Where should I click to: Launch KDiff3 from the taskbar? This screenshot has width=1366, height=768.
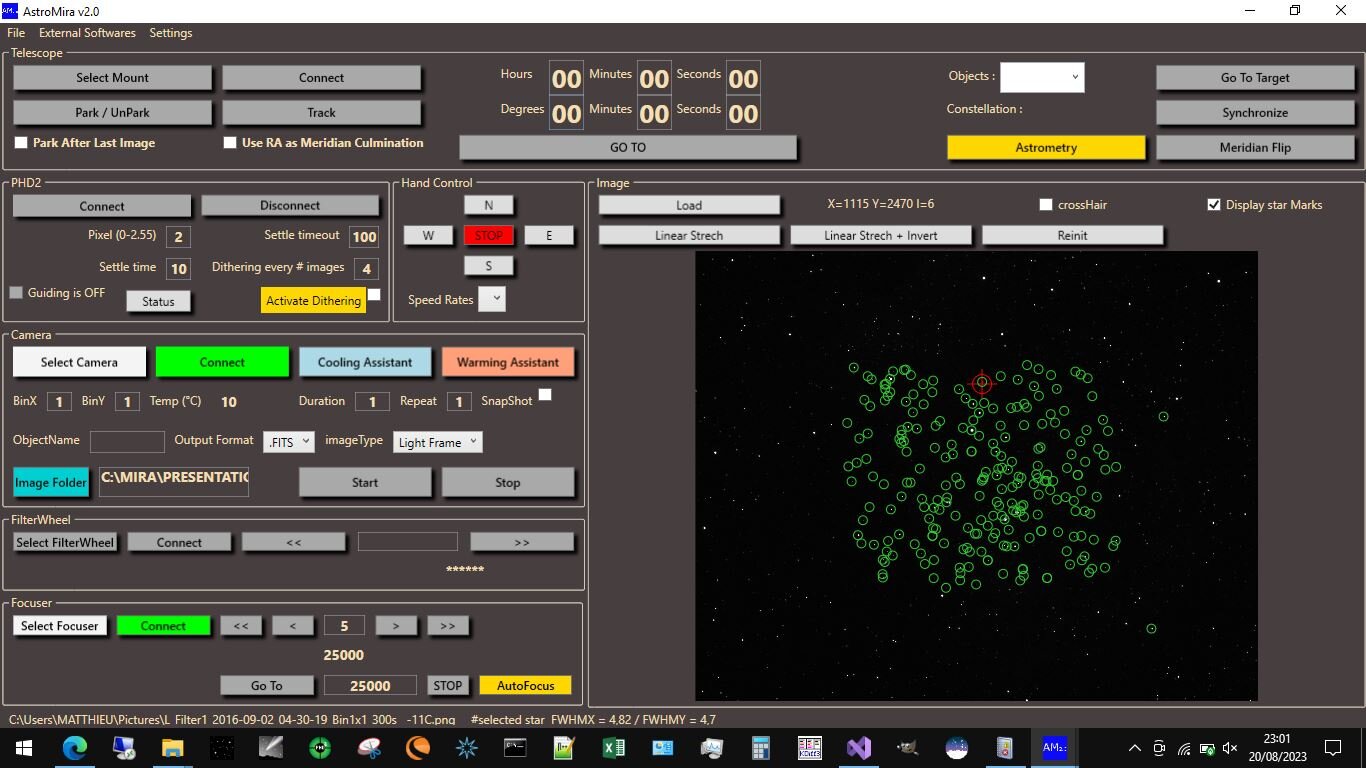coord(810,747)
